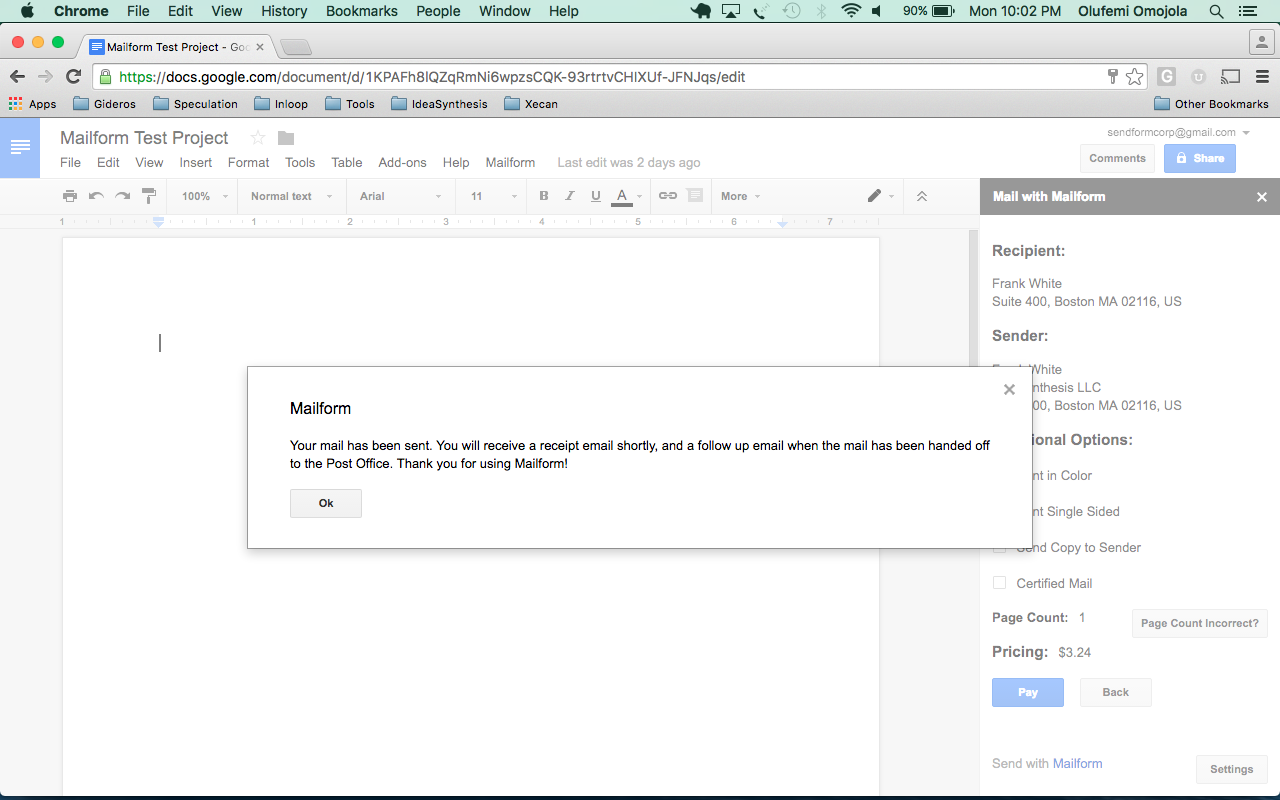Click Page Count Incorrect? in the sidebar
The height and width of the screenshot is (800, 1280).
point(1199,623)
